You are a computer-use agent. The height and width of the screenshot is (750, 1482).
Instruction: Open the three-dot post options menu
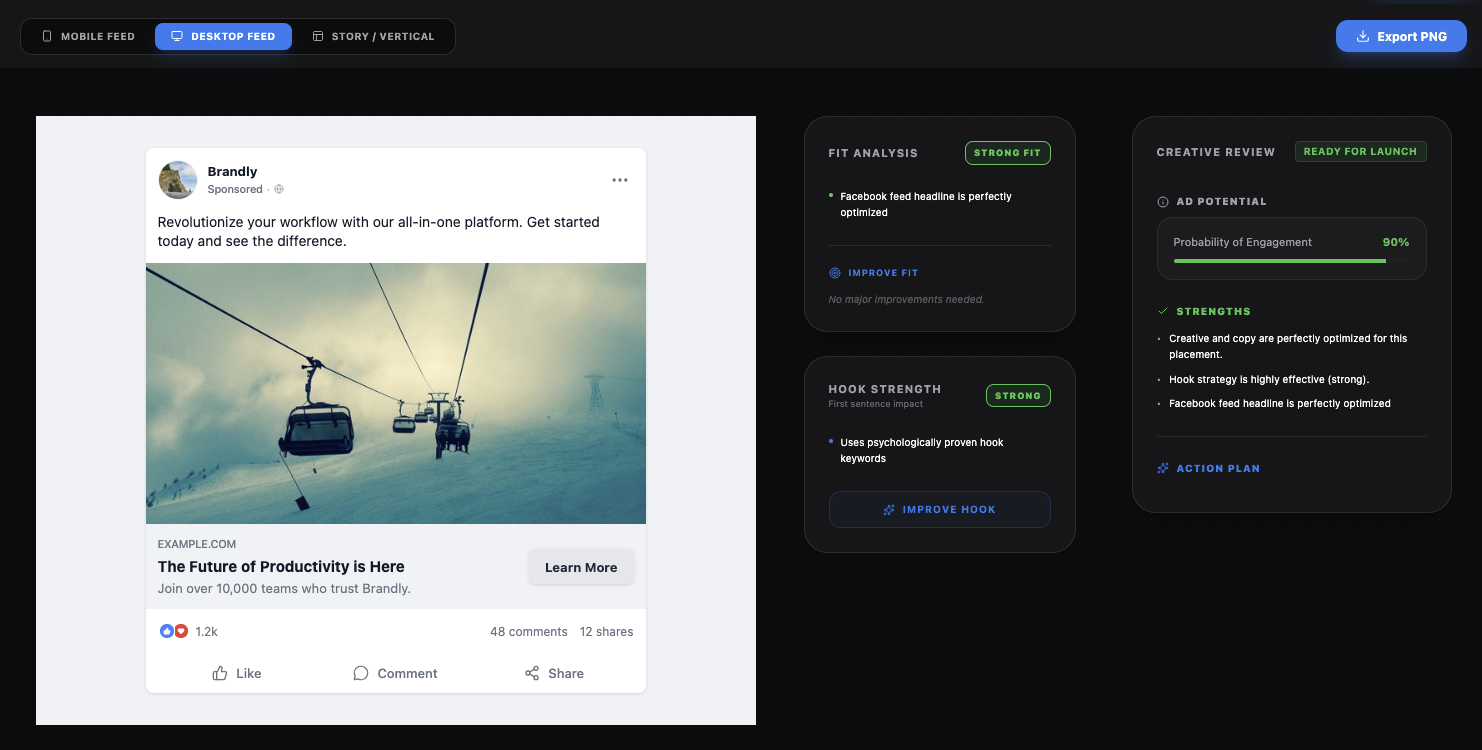point(620,180)
